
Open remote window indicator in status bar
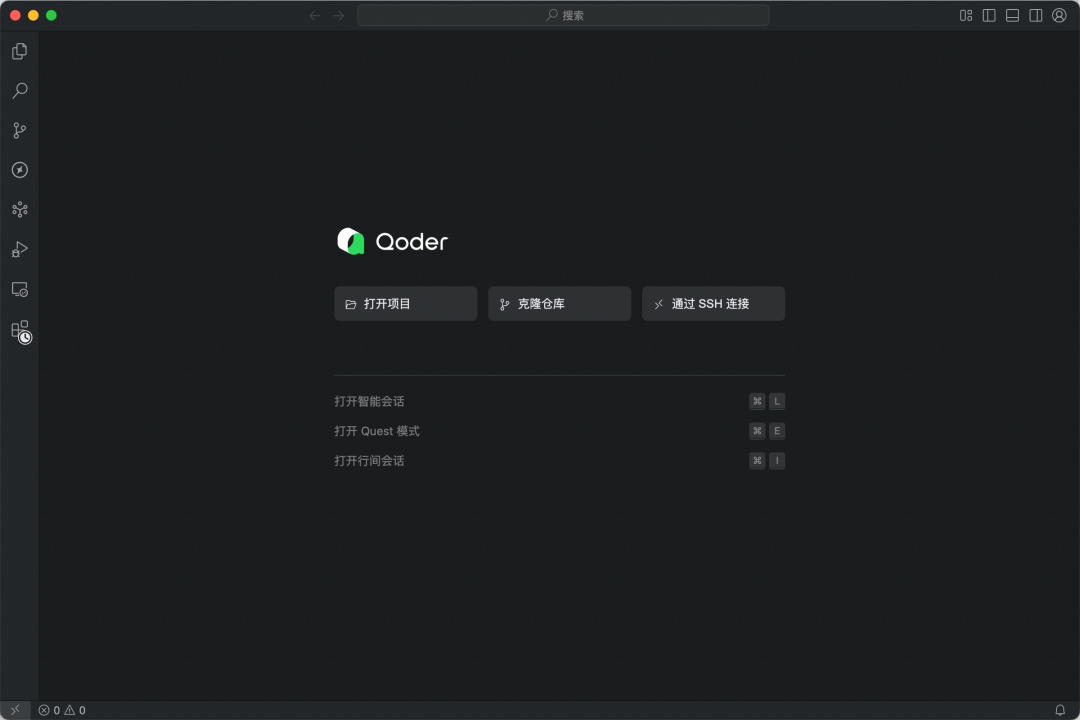pos(15,710)
